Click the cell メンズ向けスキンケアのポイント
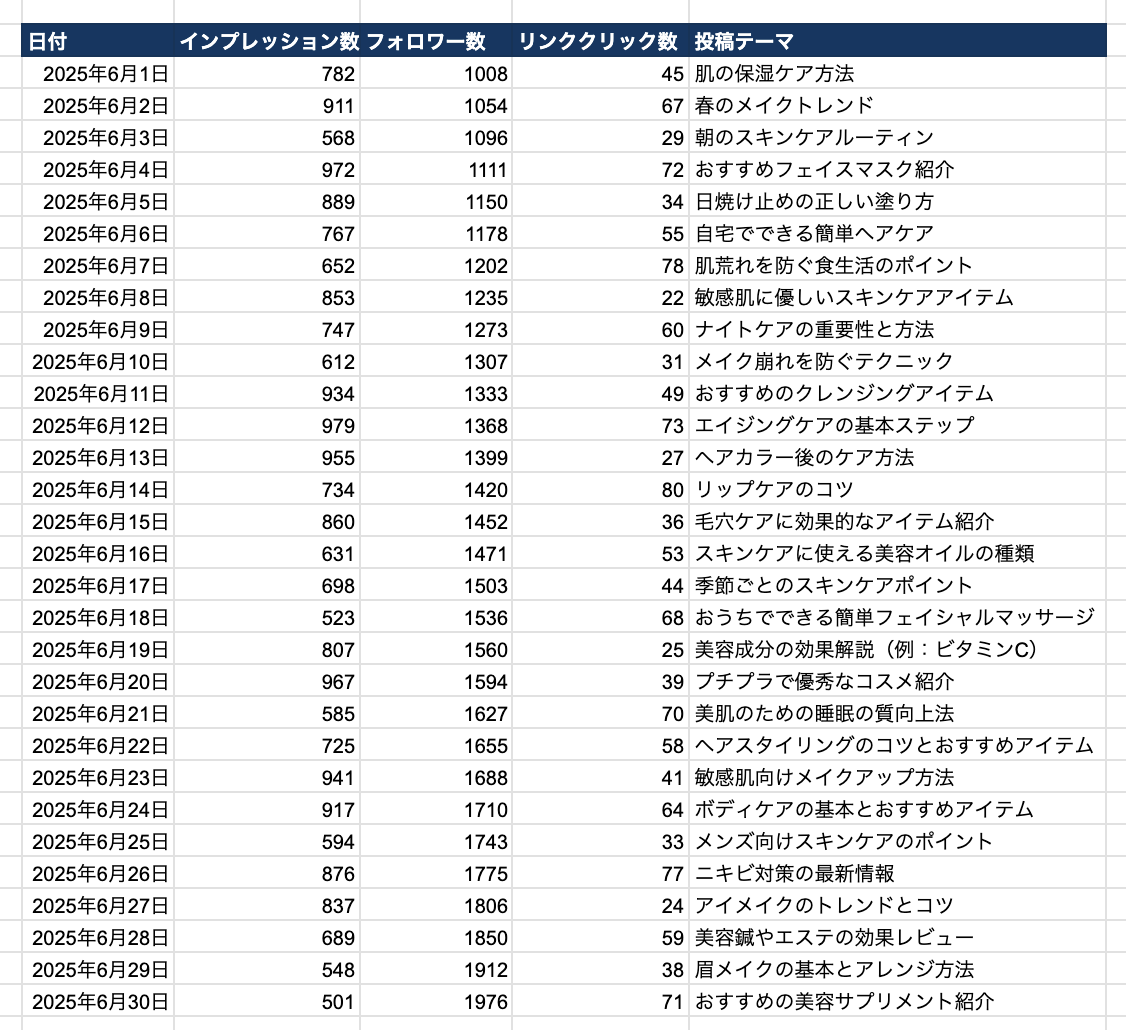The image size is (1126, 1030). (x=898, y=841)
